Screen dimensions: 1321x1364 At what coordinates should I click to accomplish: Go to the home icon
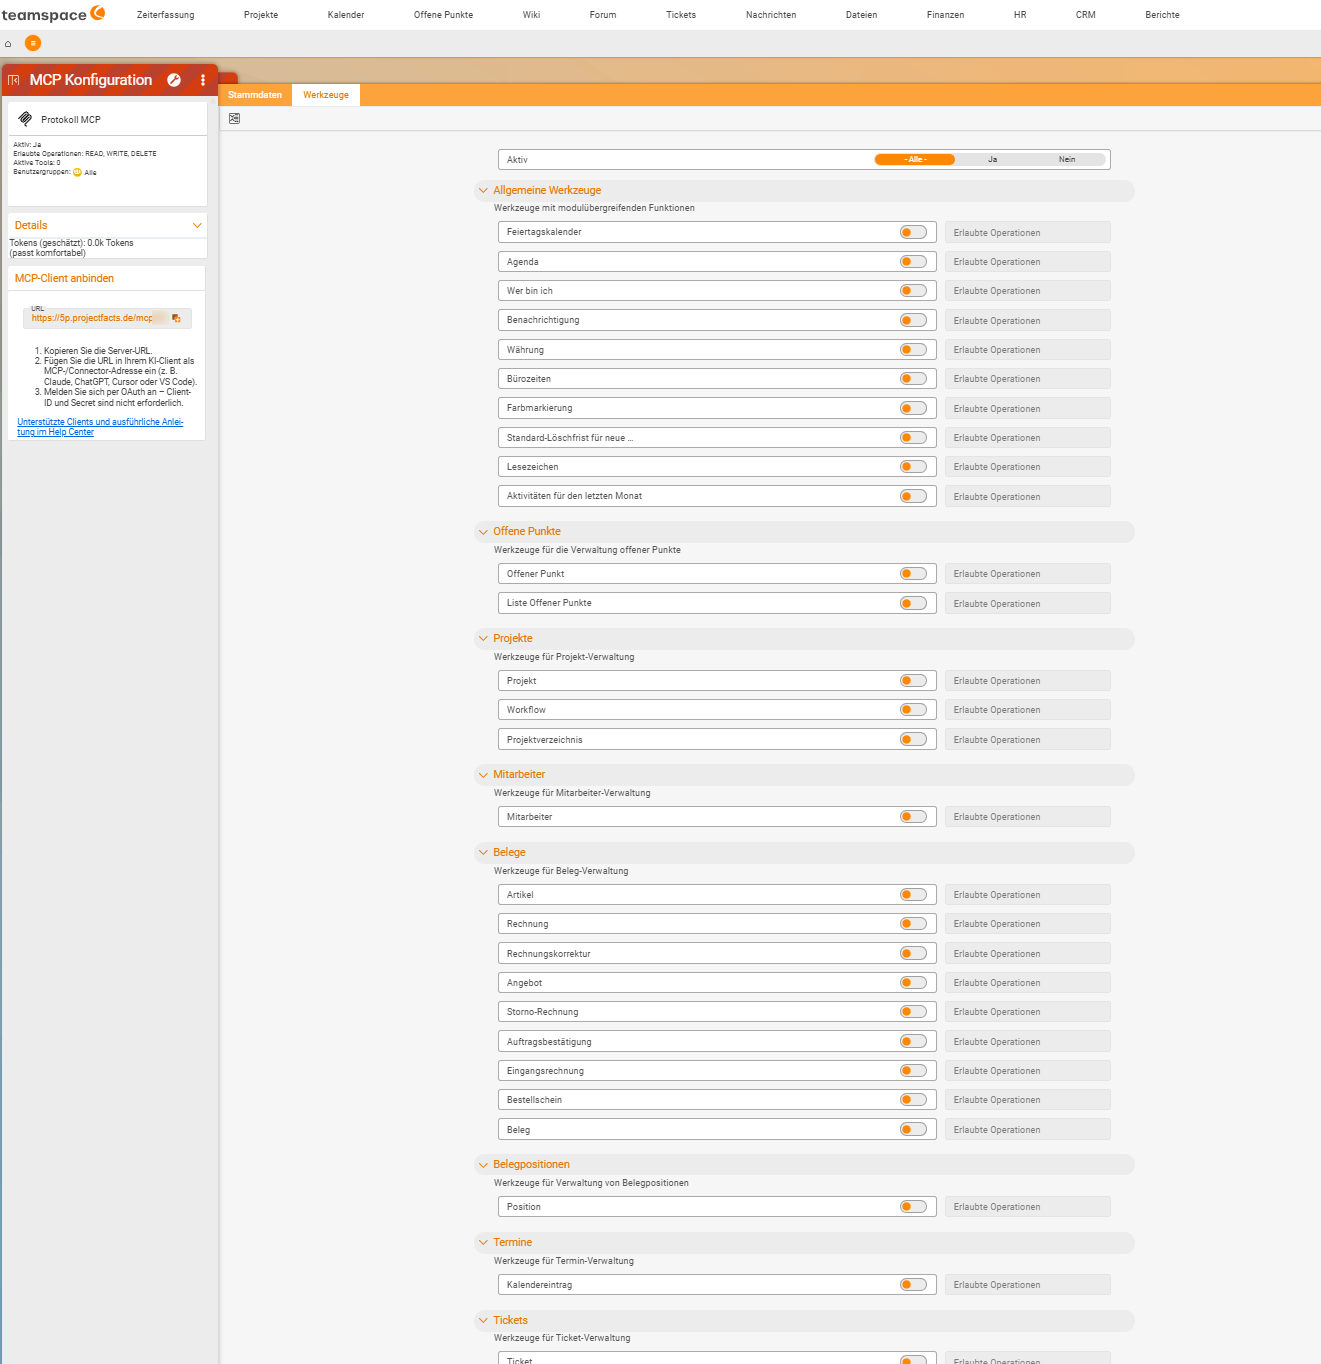click(8, 44)
